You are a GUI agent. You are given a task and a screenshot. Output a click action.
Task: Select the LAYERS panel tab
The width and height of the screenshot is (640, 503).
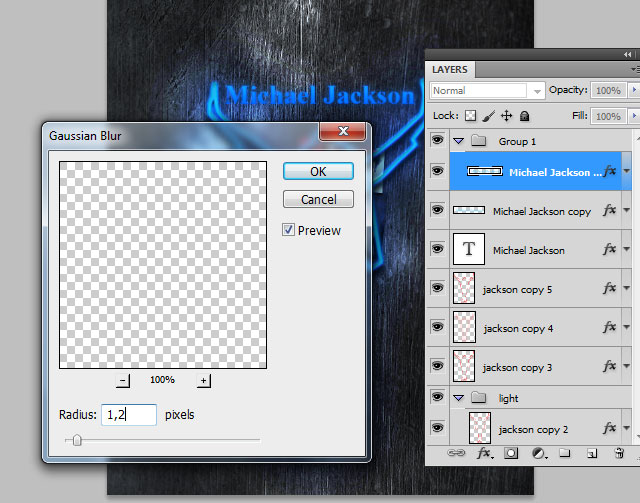click(450, 69)
